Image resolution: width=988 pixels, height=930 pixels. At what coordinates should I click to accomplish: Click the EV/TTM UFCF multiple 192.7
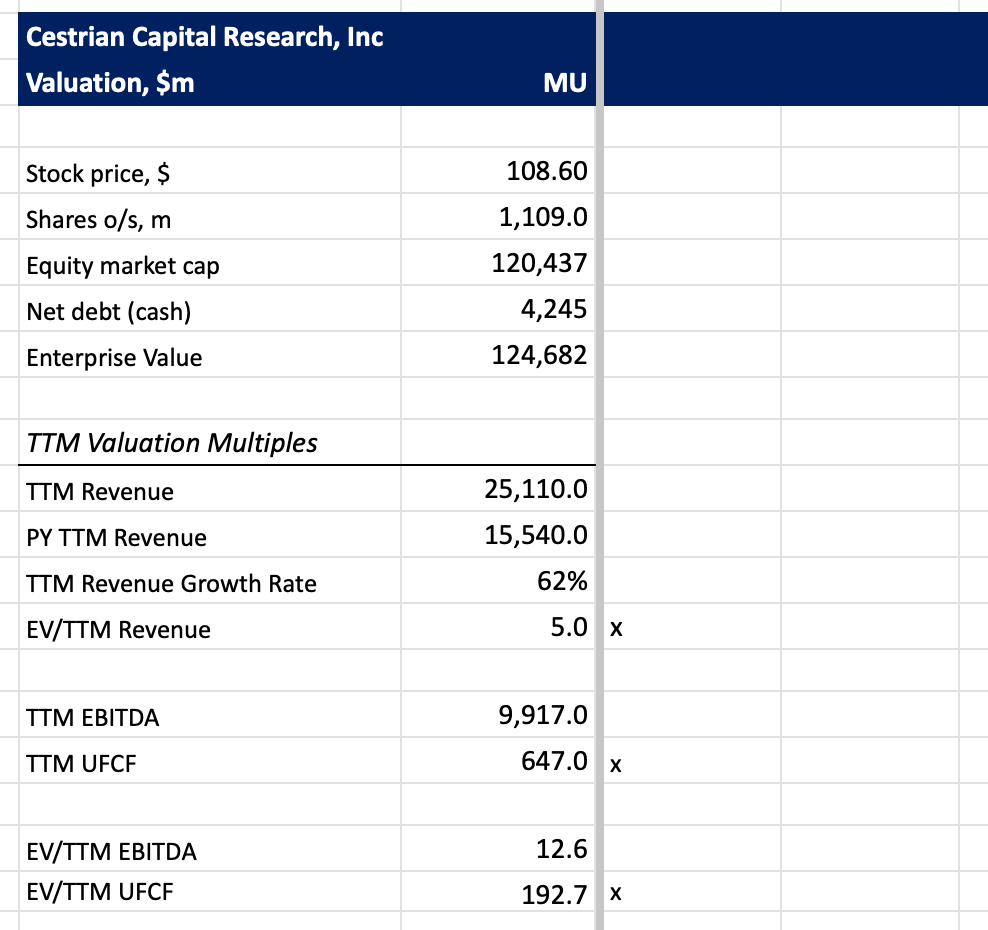(554, 893)
